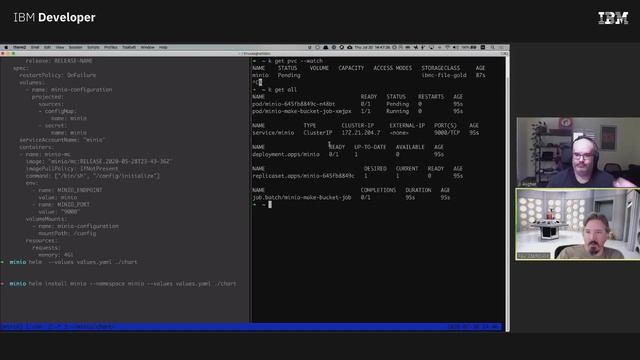Click the 'DESIRED' column header
This screenshot has height=360, width=640.
point(375,169)
